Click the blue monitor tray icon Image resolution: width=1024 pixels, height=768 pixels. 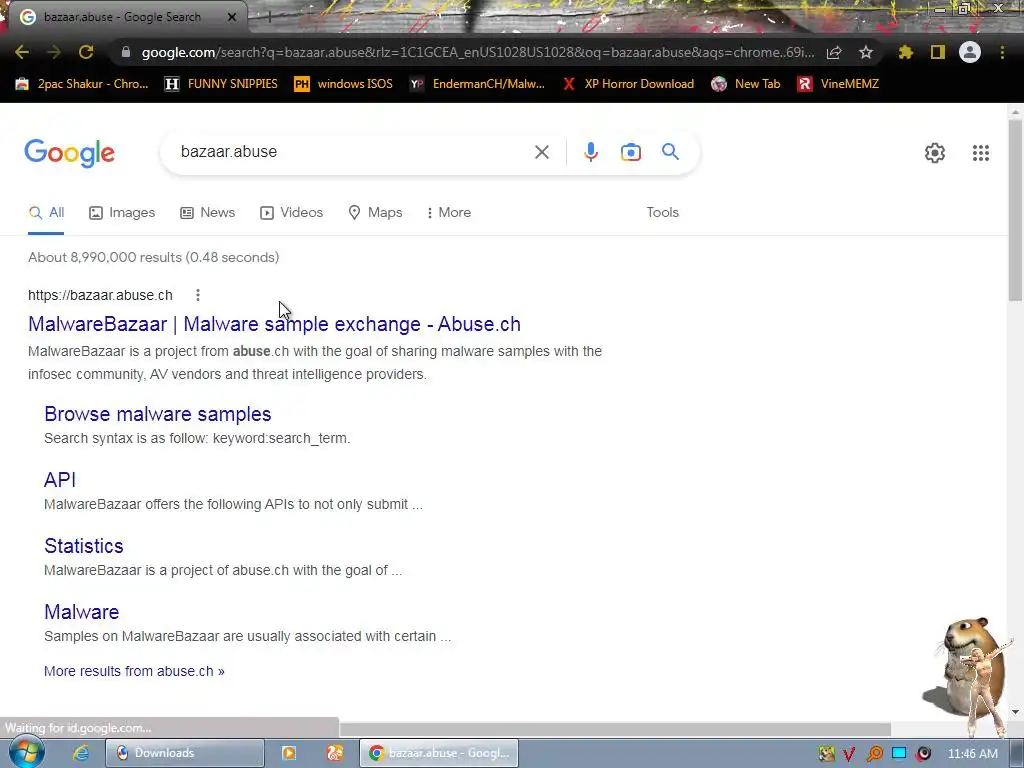pos(899,754)
